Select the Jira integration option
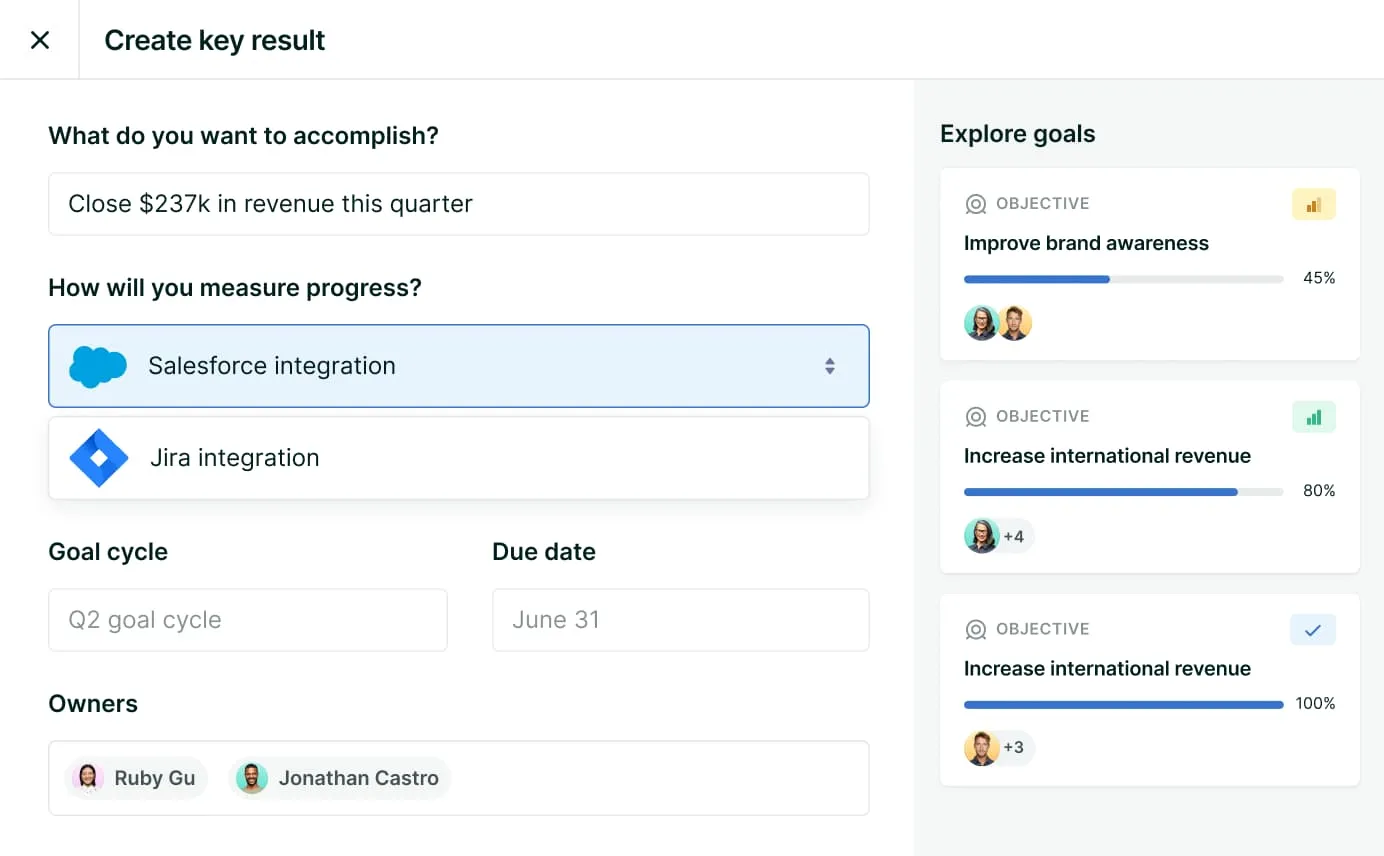The width and height of the screenshot is (1384, 856). [458, 458]
